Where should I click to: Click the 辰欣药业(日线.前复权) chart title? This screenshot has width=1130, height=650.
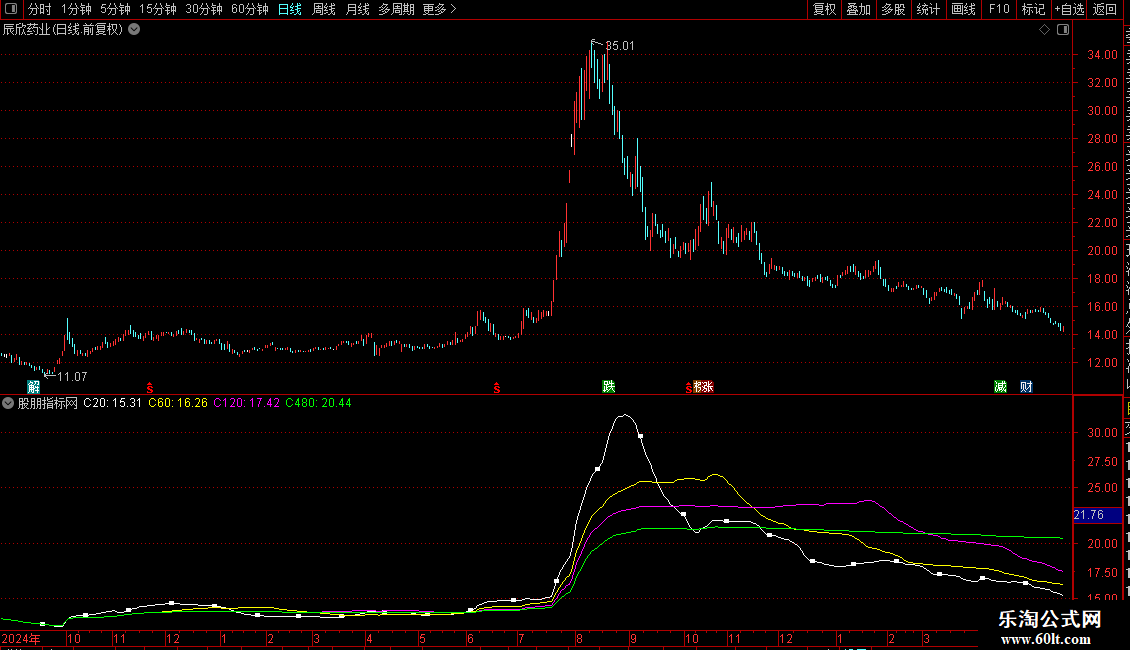tap(63, 30)
